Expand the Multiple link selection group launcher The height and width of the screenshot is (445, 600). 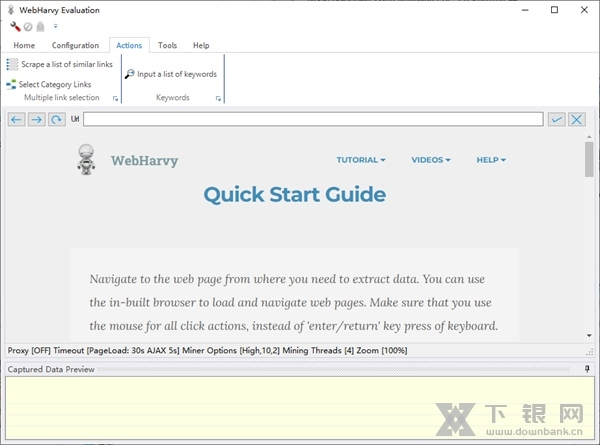pos(115,99)
